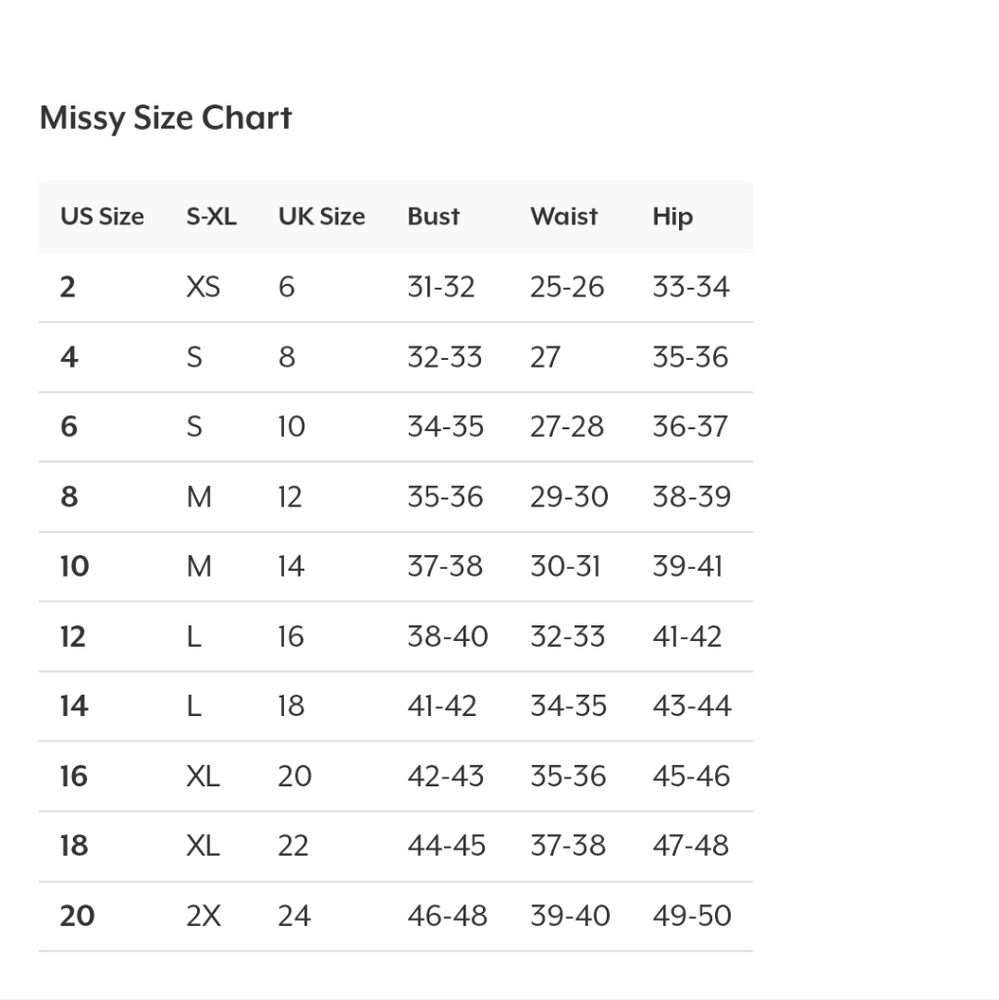The height and width of the screenshot is (1000, 999).
Task: Select hip measurement 39-41 cell
Action: coord(687,567)
